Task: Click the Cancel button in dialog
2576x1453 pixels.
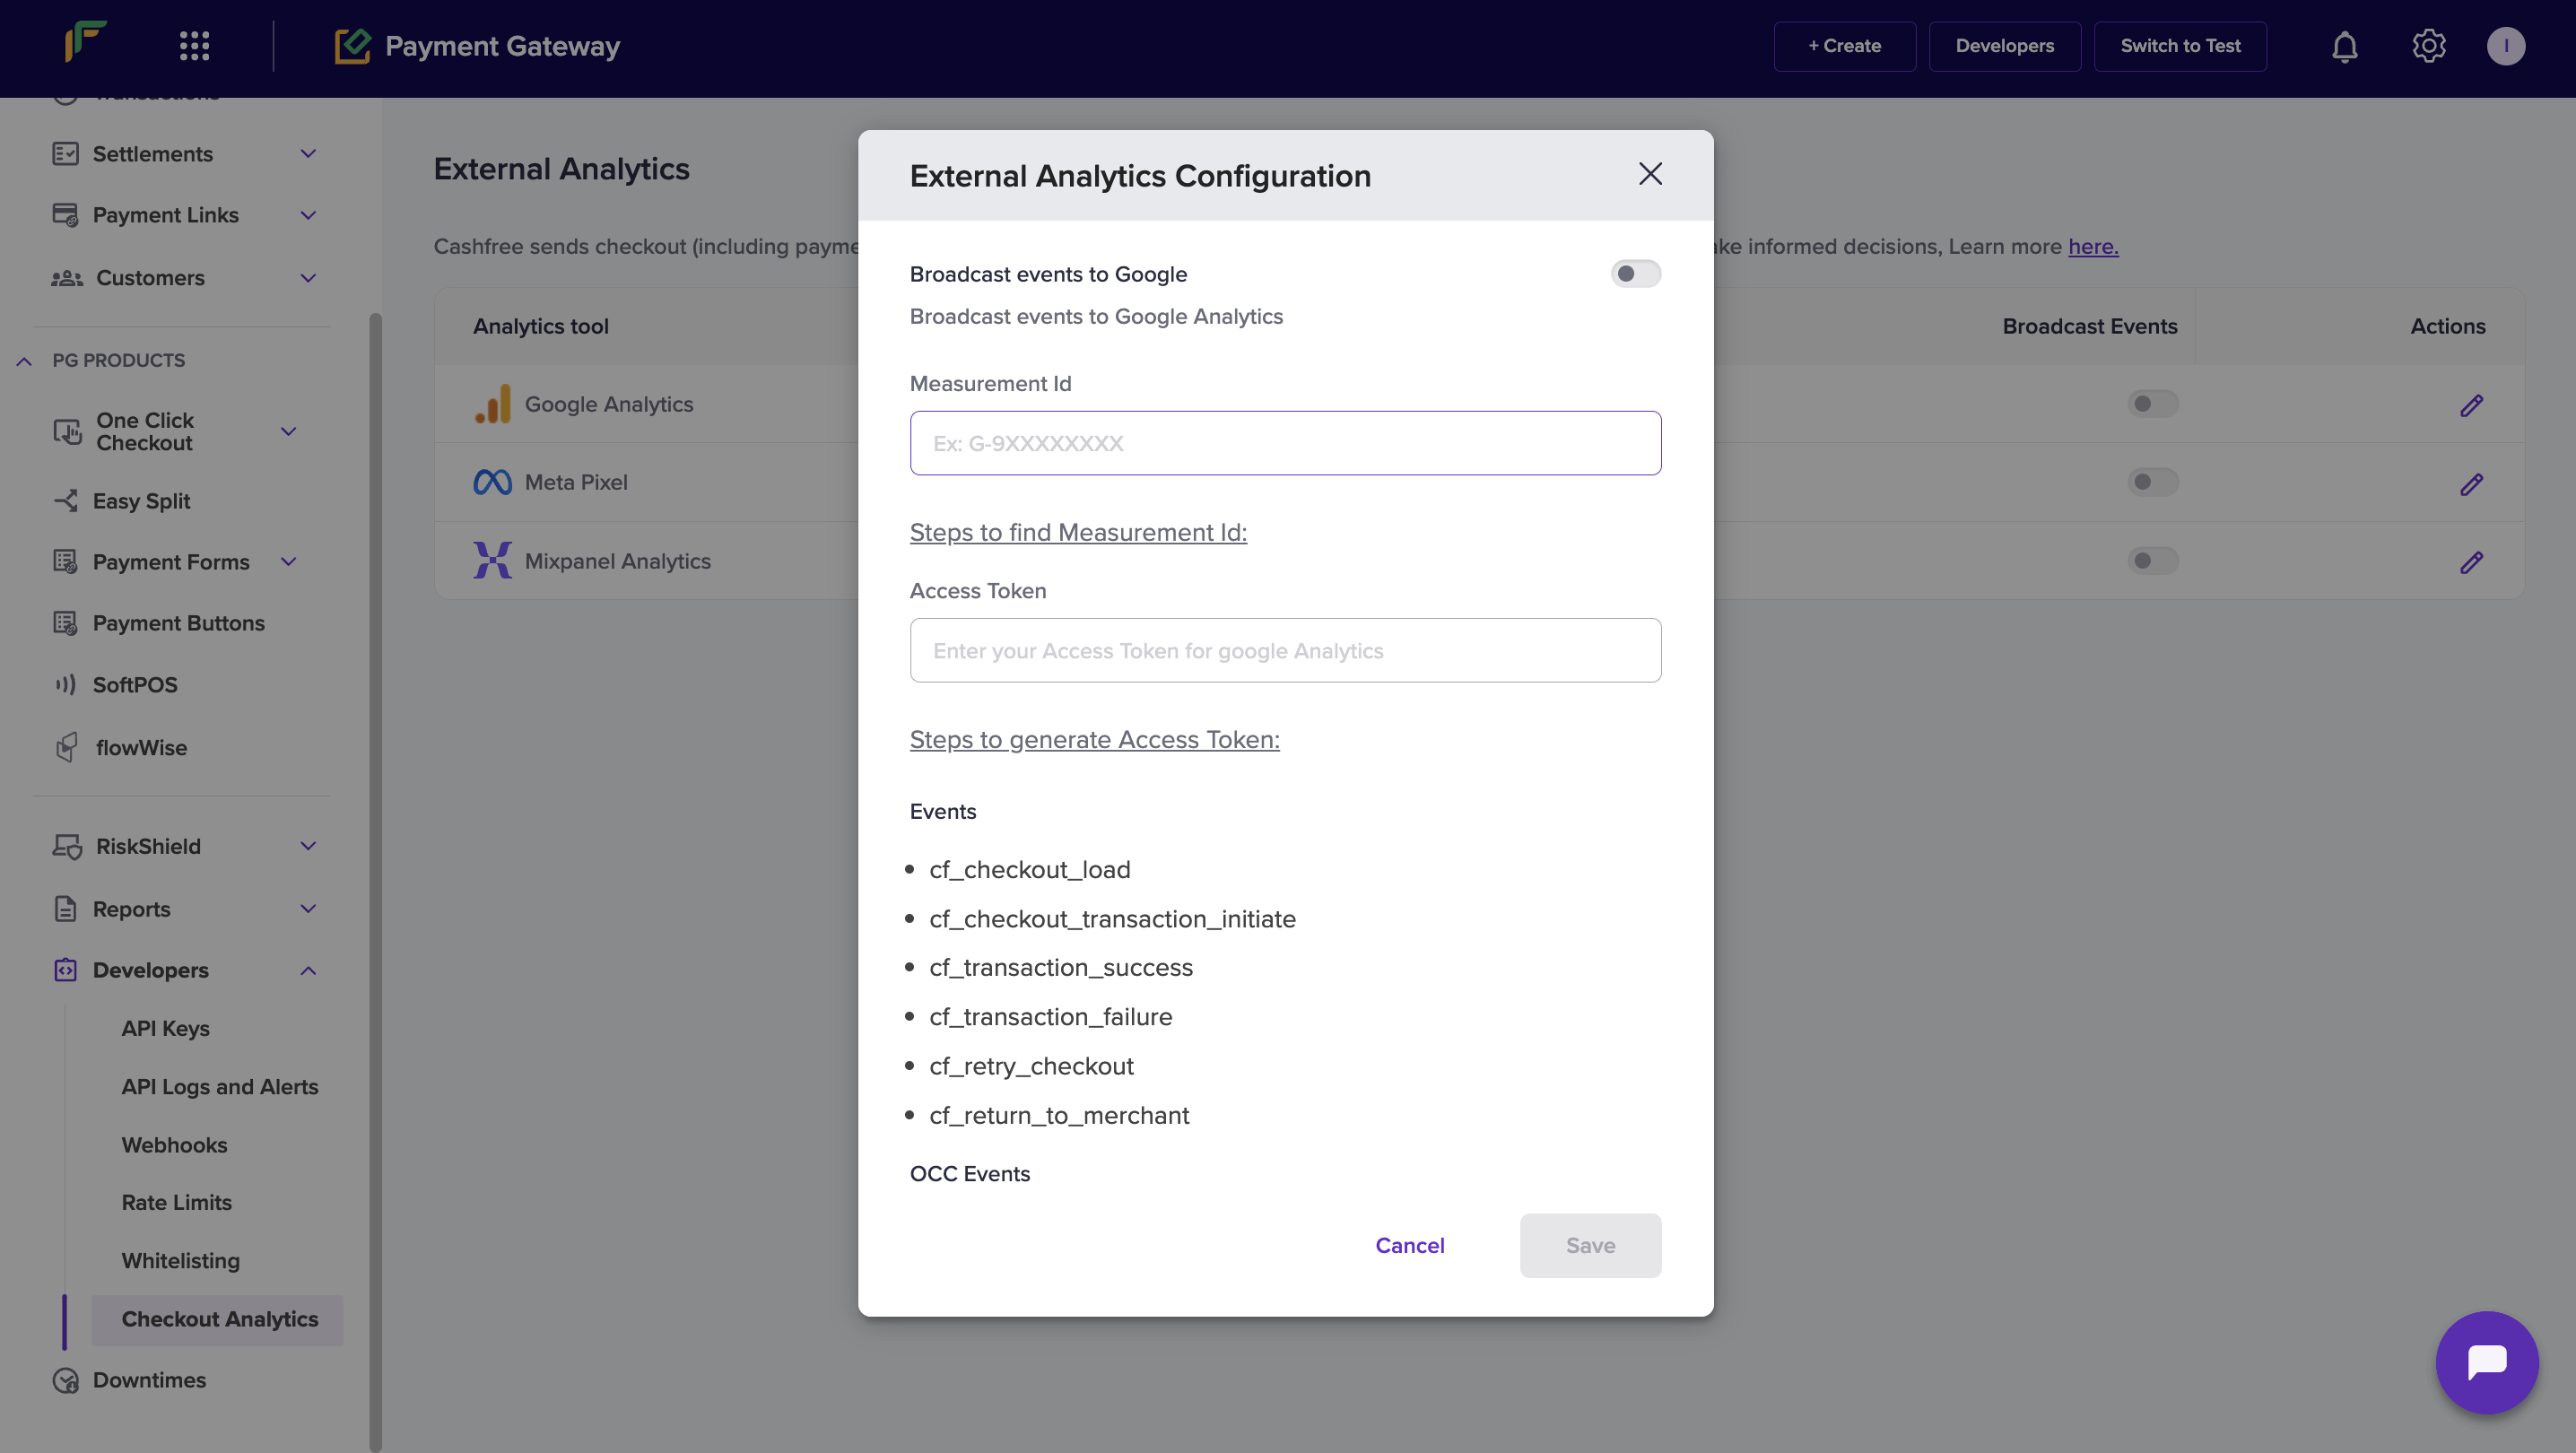Action: 1409,1245
